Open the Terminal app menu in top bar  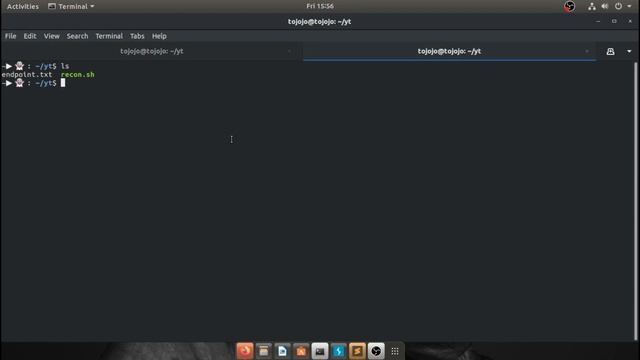tap(71, 6)
